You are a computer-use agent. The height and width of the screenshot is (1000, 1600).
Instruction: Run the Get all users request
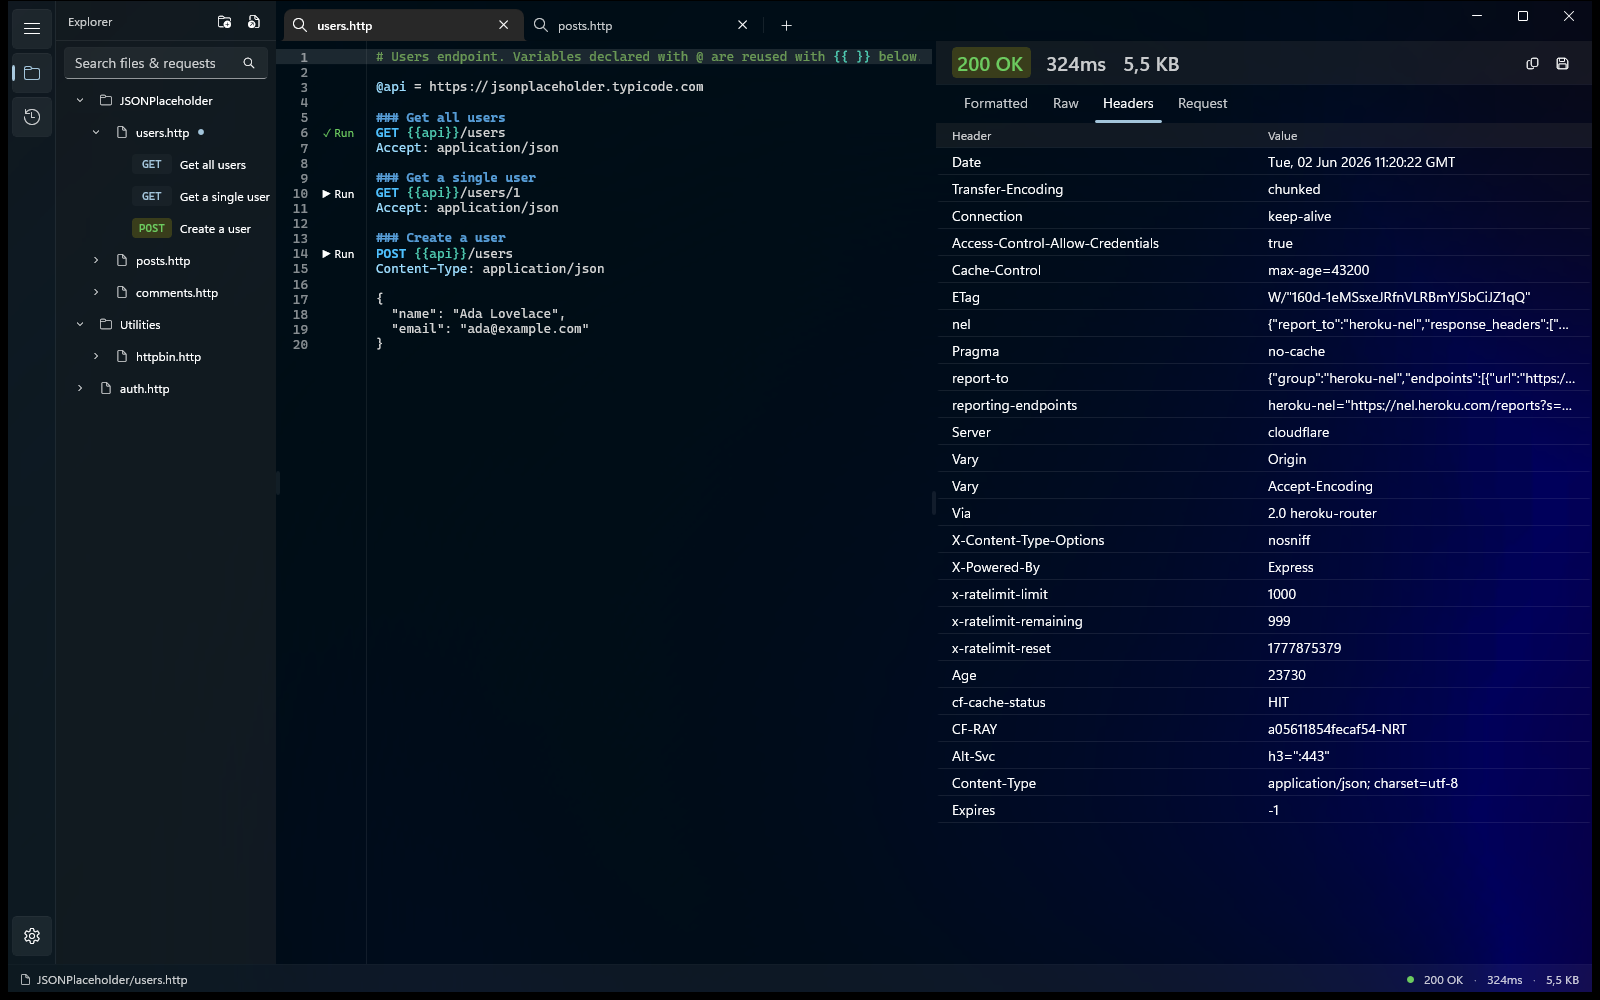[x=338, y=133]
